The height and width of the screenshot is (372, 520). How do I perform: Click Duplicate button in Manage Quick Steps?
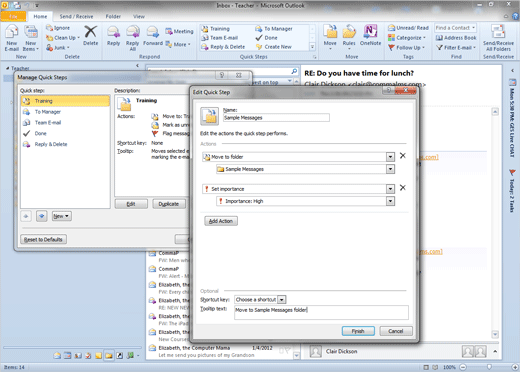pos(169,204)
